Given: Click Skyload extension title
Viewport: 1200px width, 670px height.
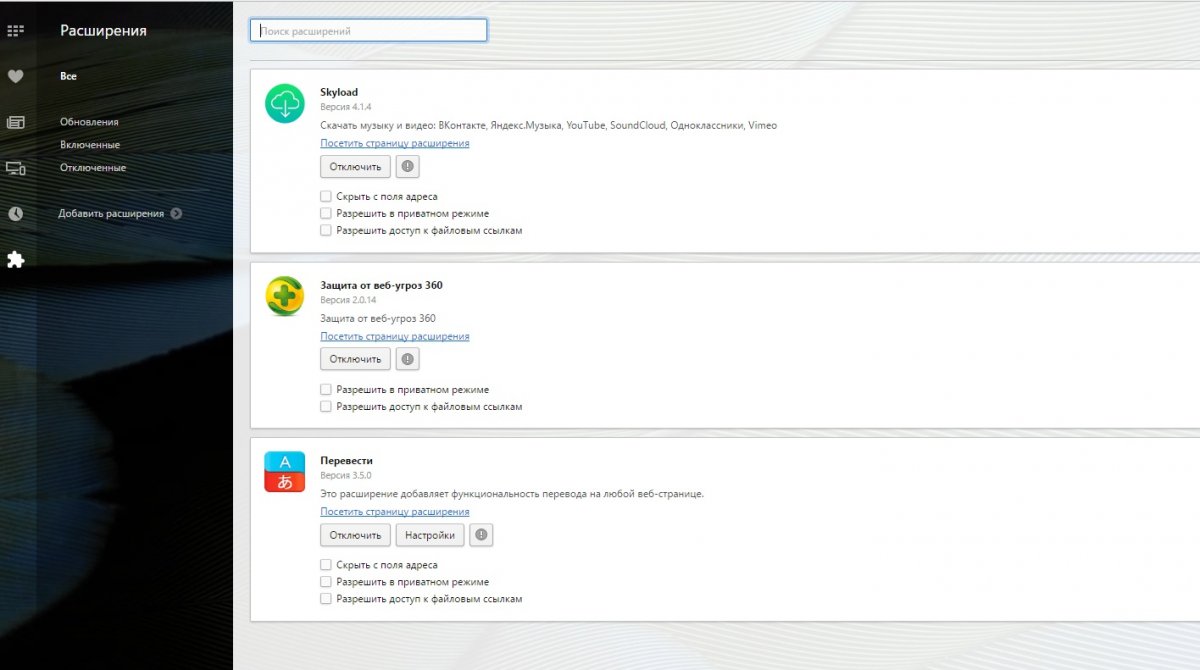Looking at the screenshot, I should pos(339,92).
